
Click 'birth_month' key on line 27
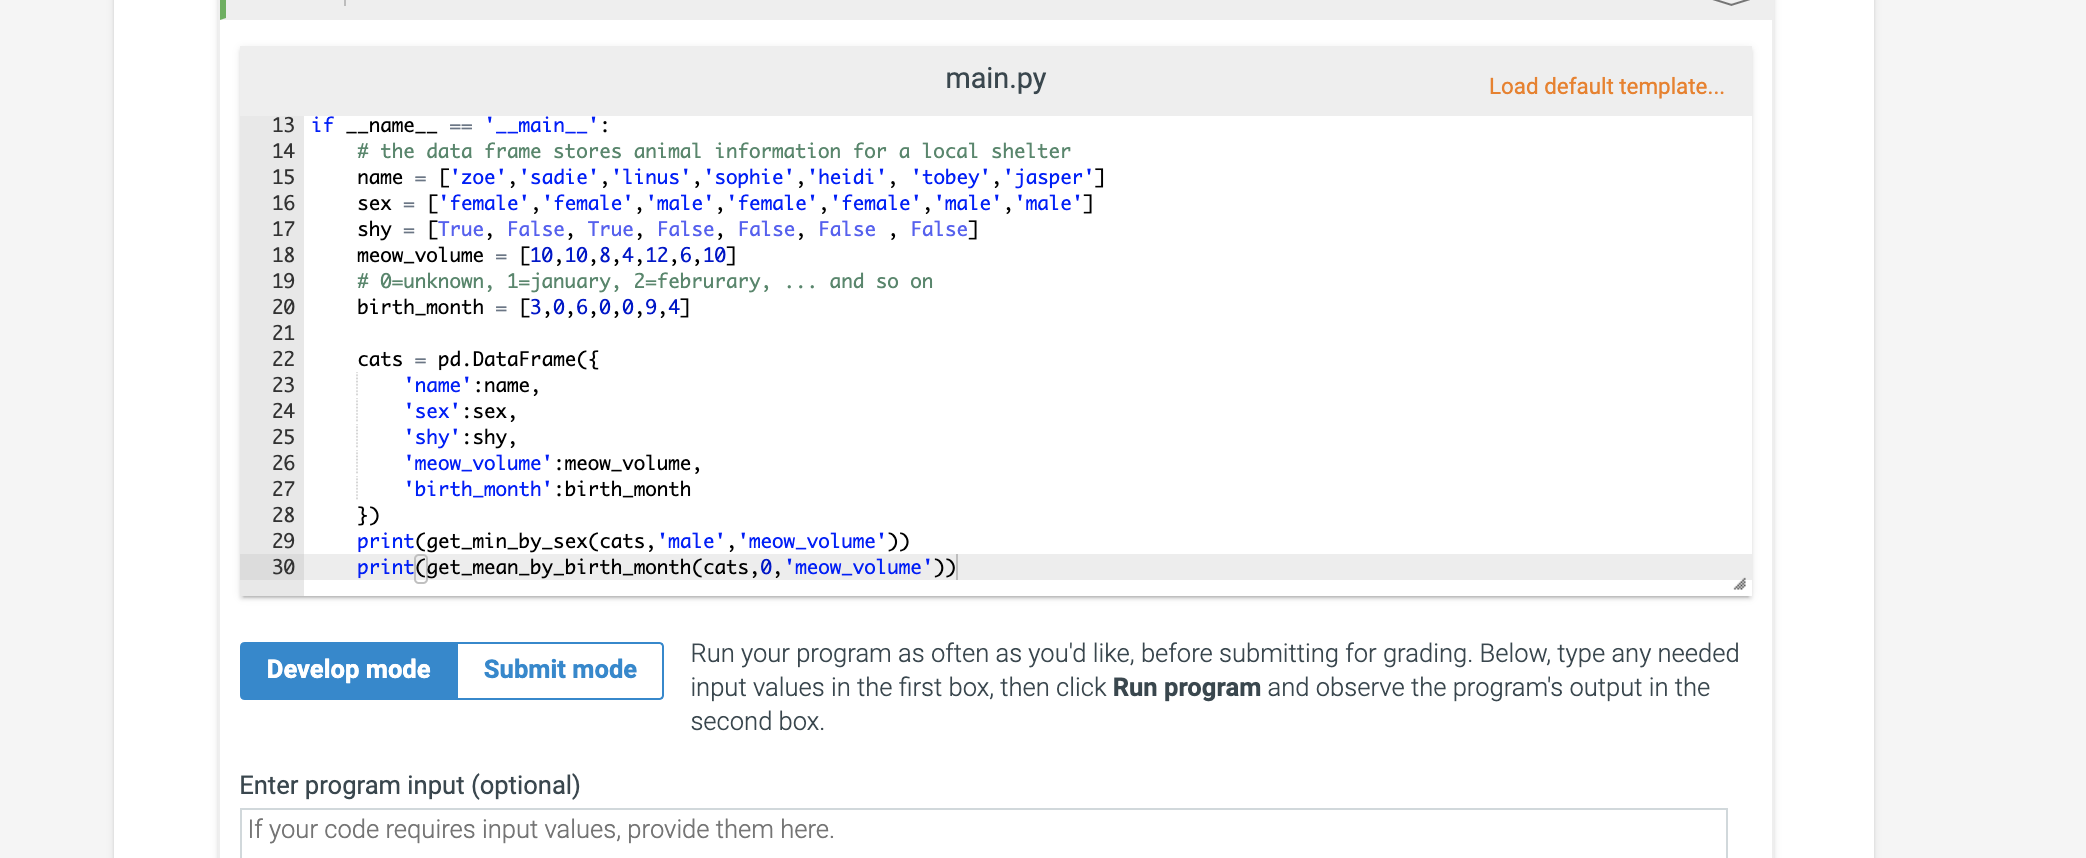tap(478, 489)
